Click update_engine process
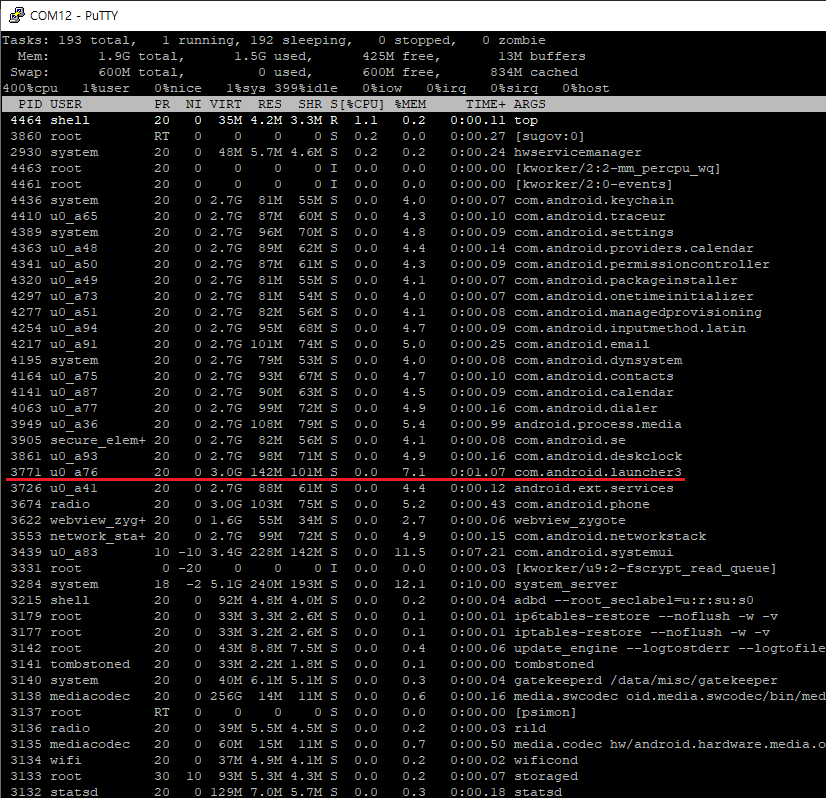826x798 pixels. coord(670,647)
